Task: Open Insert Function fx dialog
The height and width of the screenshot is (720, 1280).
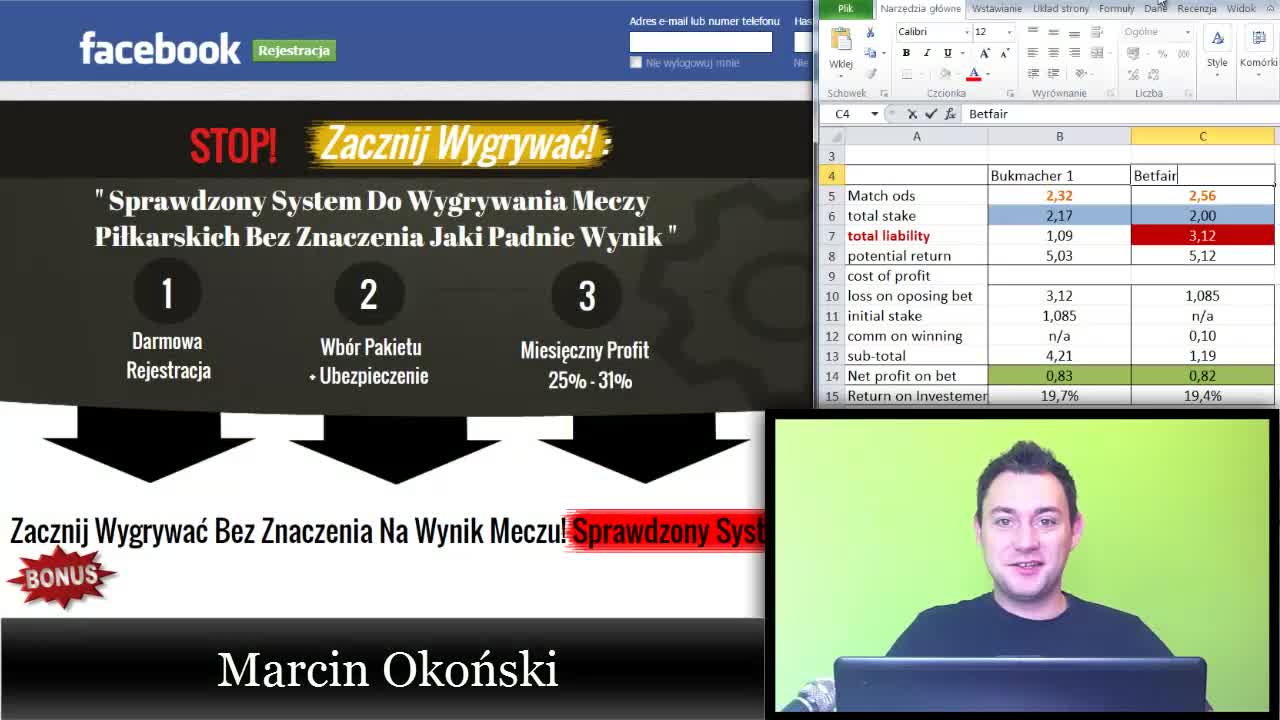Action: coord(950,114)
